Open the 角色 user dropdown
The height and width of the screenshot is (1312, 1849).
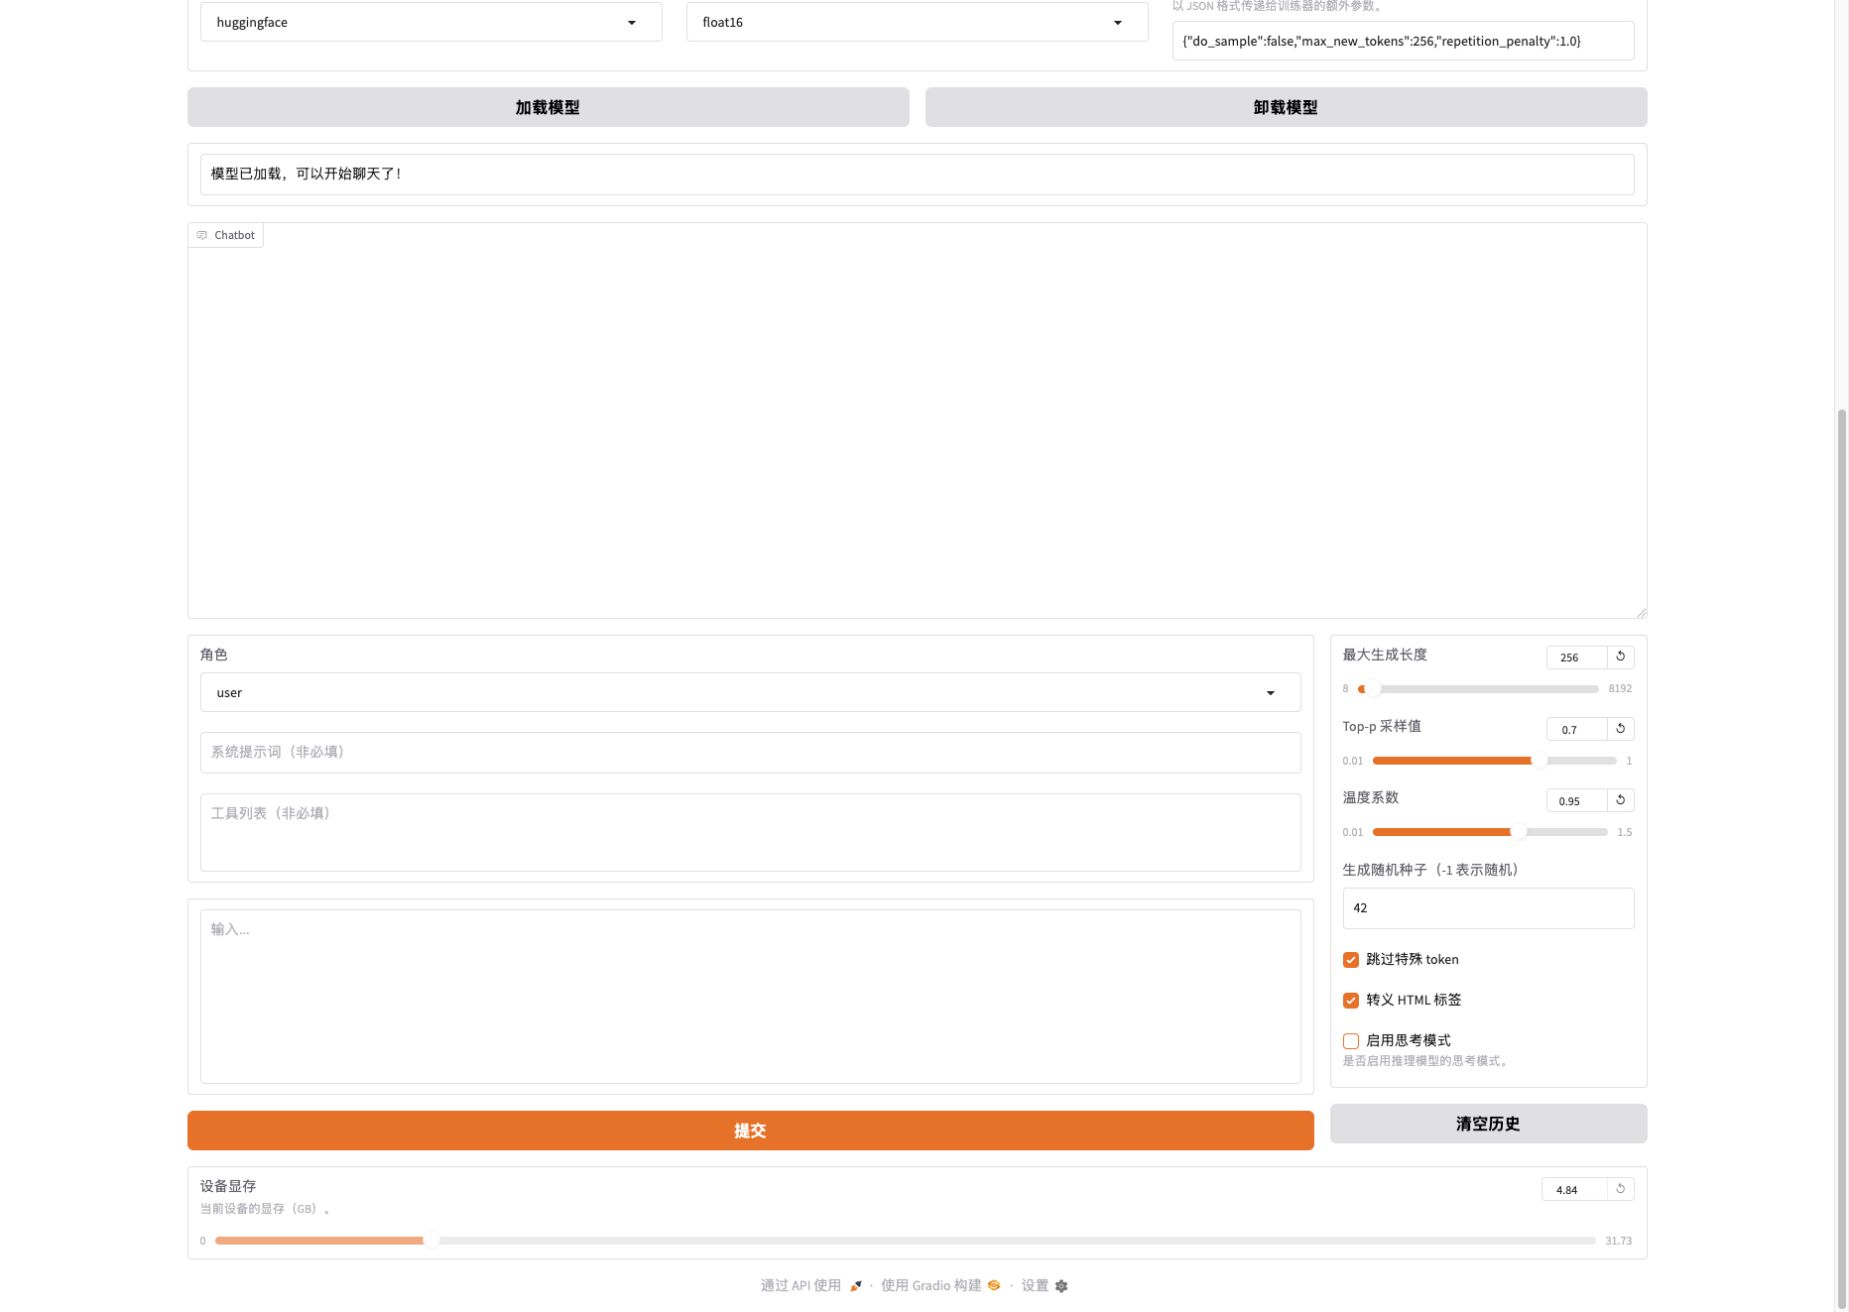[x=750, y=693]
